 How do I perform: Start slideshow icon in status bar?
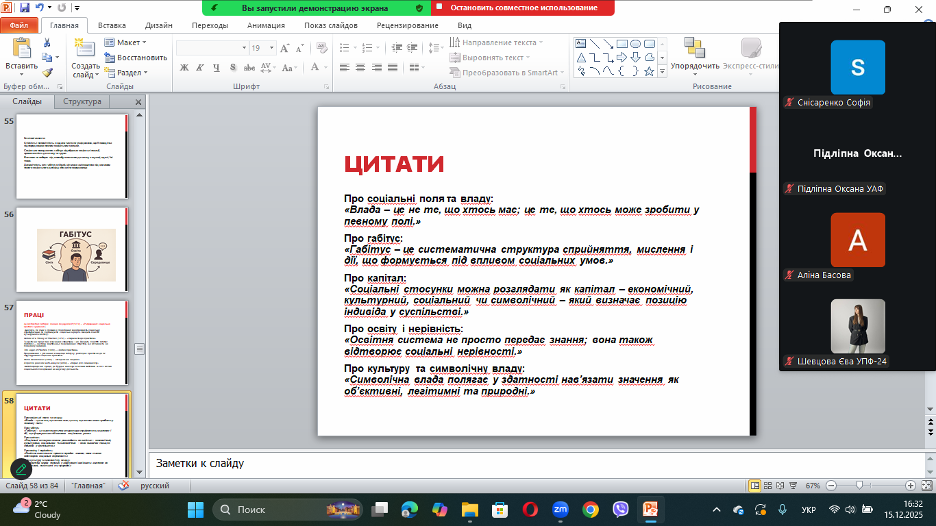[x=793, y=485]
